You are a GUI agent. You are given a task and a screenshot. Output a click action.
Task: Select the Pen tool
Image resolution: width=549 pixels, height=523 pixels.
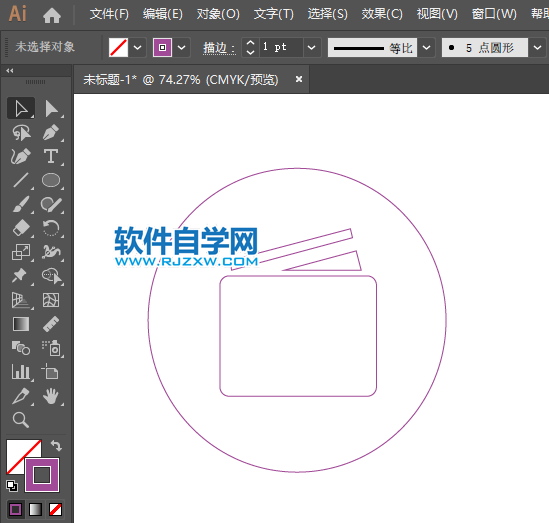[x=51, y=132]
